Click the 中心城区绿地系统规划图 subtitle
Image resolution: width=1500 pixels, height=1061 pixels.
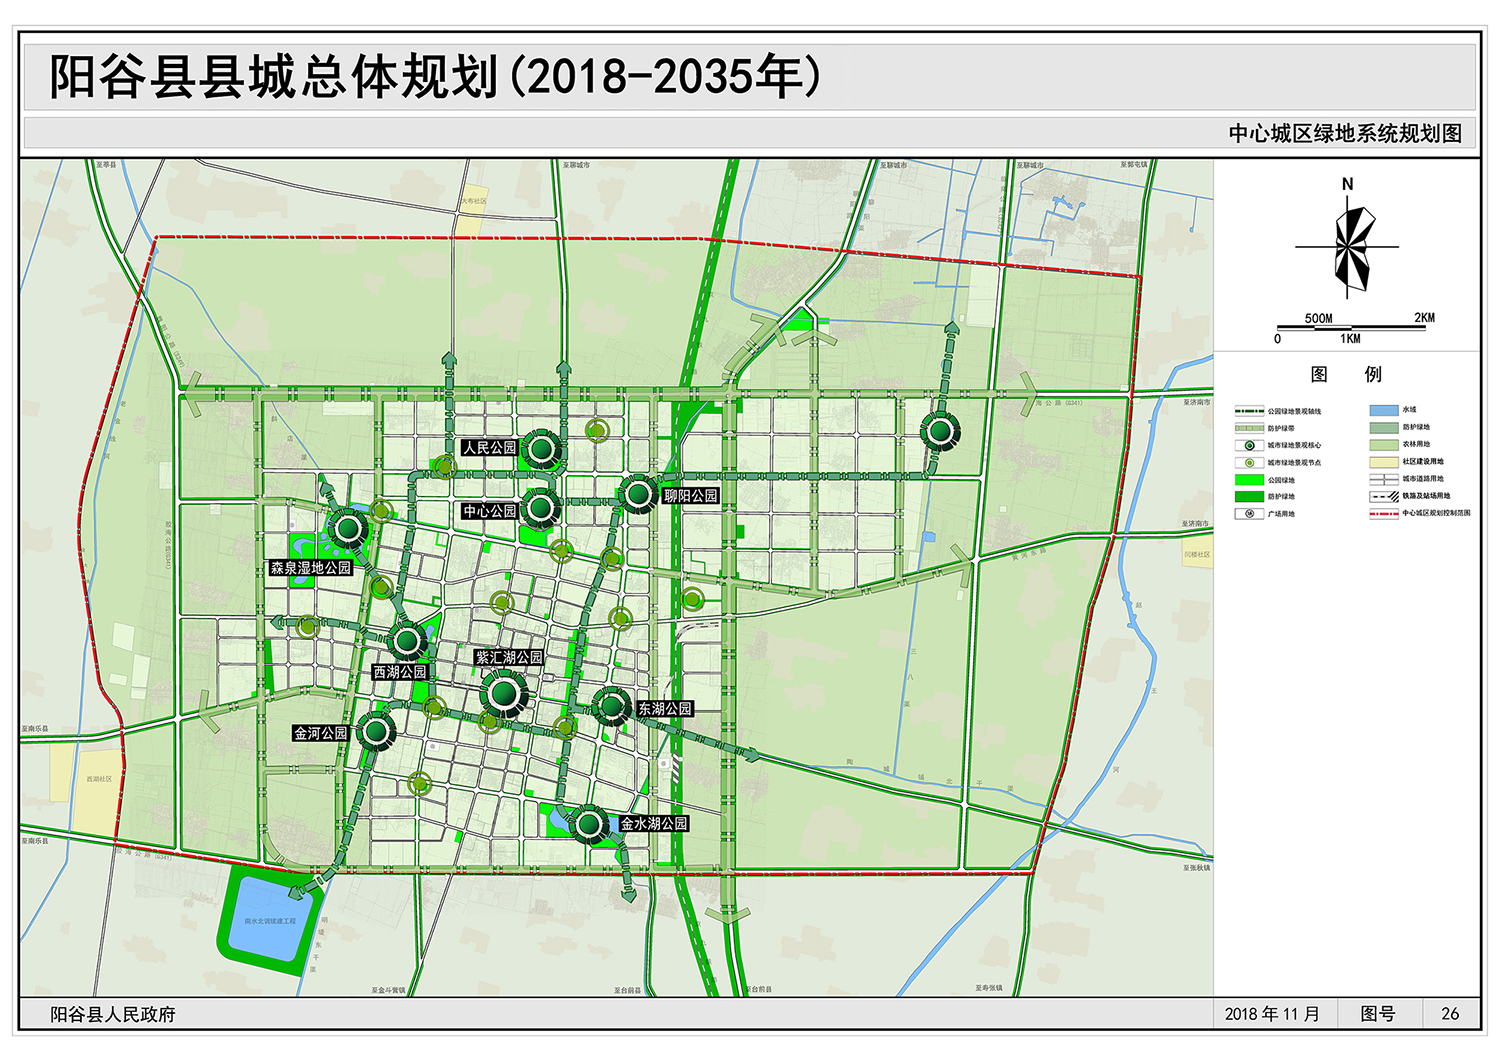point(1345,134)
